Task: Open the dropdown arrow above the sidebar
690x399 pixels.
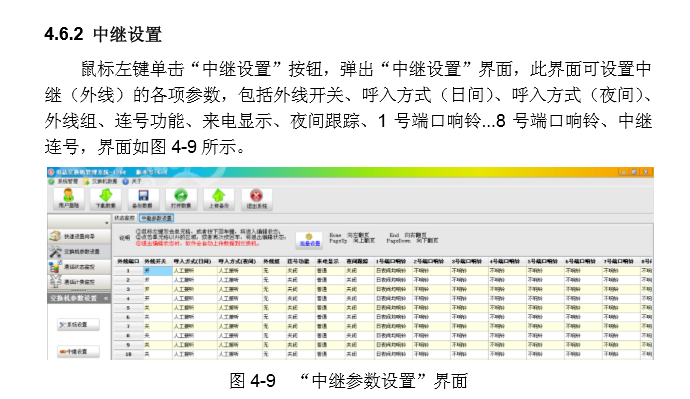Action: [x=106, y=223]
